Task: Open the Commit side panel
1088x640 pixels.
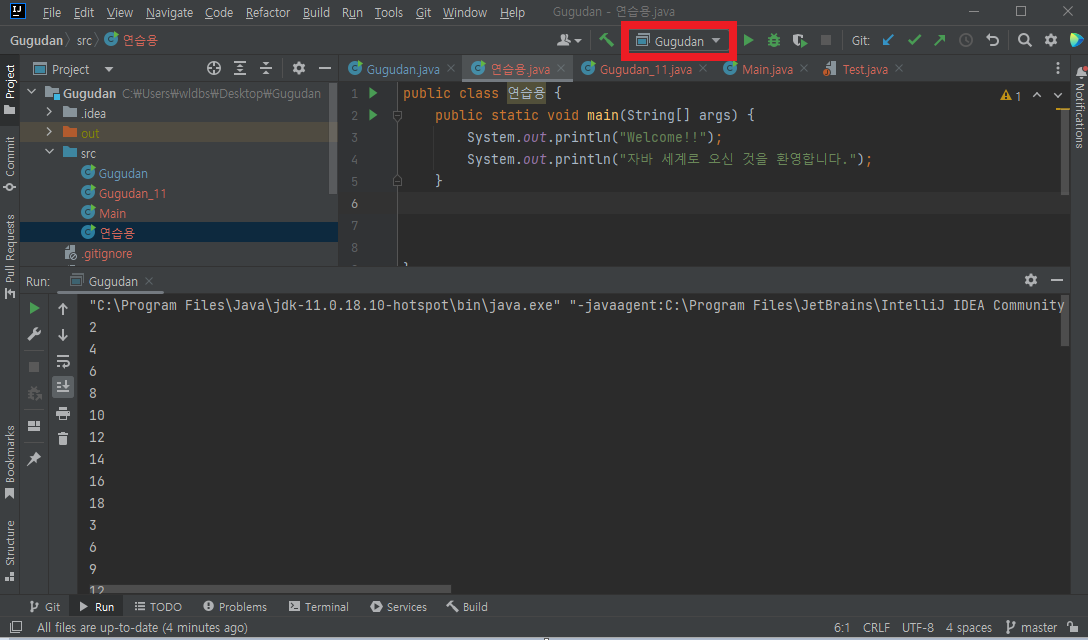Action: (10, 164)
